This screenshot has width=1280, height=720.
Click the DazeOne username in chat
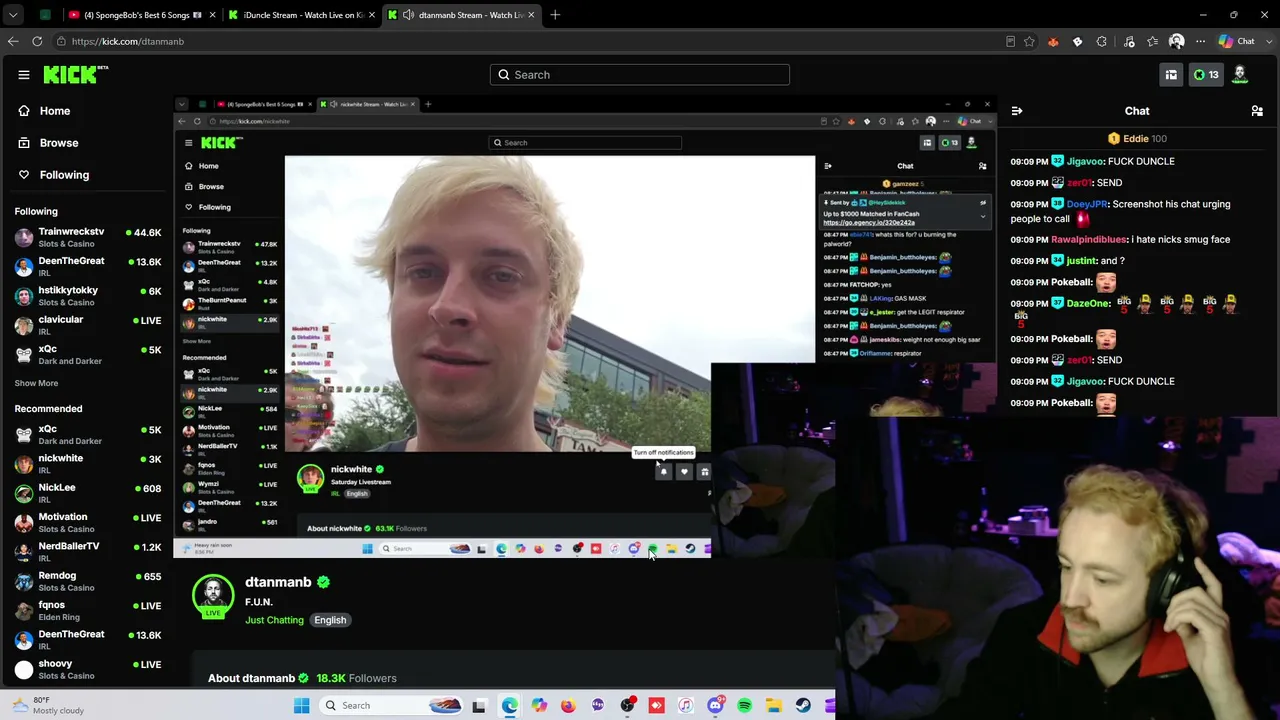pyautogui.click(x=1088, y=303)
